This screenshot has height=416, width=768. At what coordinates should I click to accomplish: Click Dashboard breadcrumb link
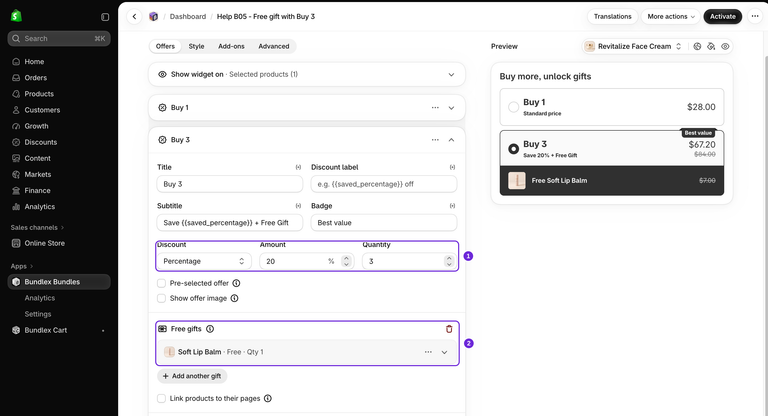188,17
